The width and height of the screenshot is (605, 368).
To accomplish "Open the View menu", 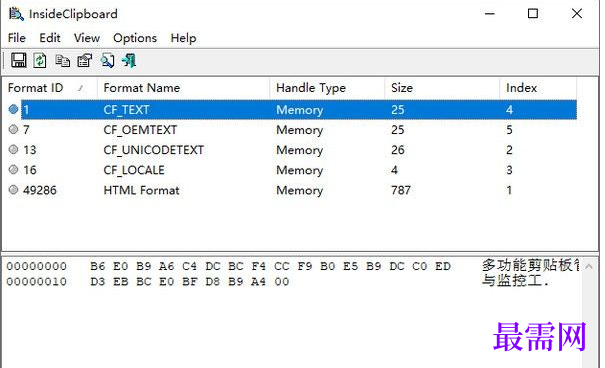I will pos(87,38).
